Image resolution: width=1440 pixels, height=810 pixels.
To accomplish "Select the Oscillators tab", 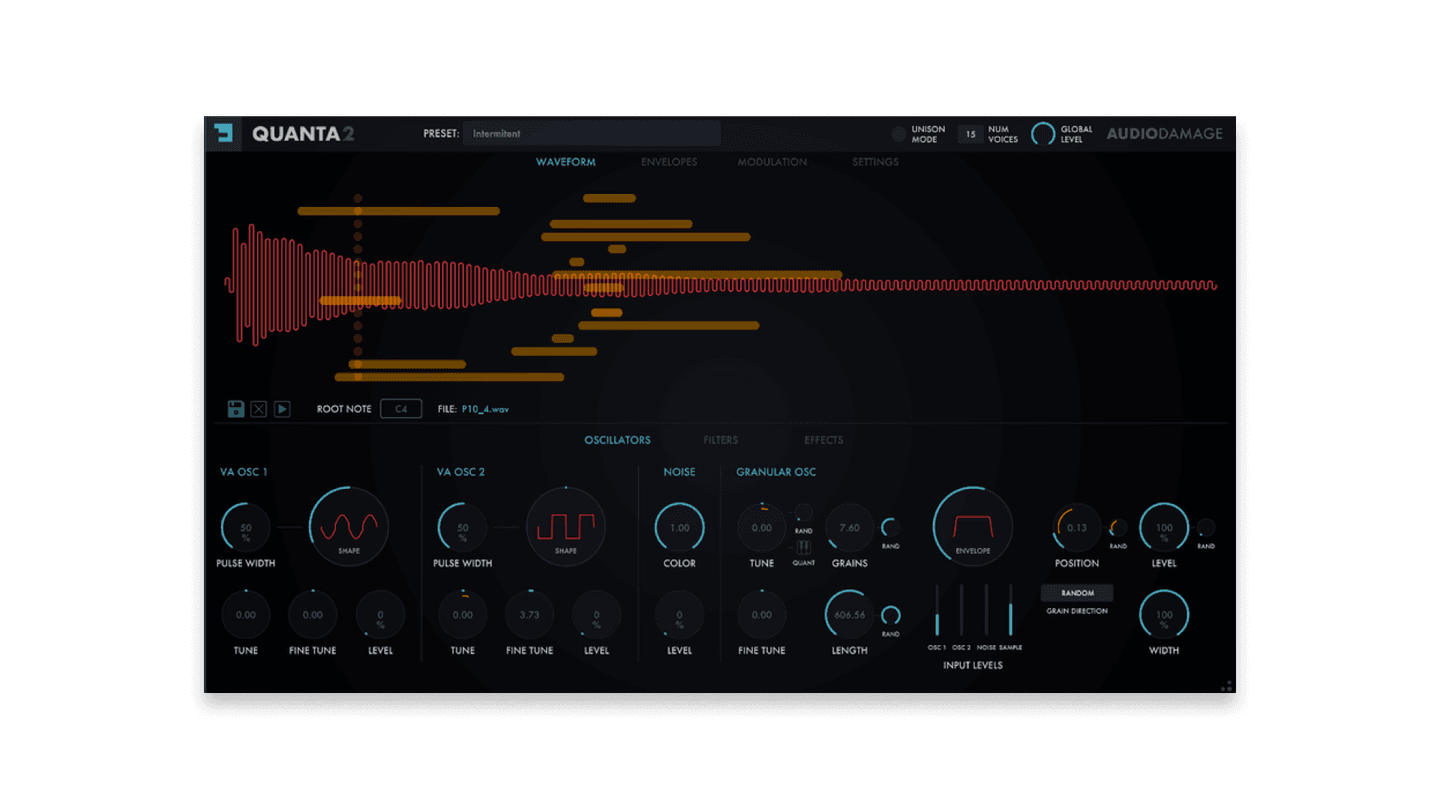I will pyautogui.click(x=617, y=440).
